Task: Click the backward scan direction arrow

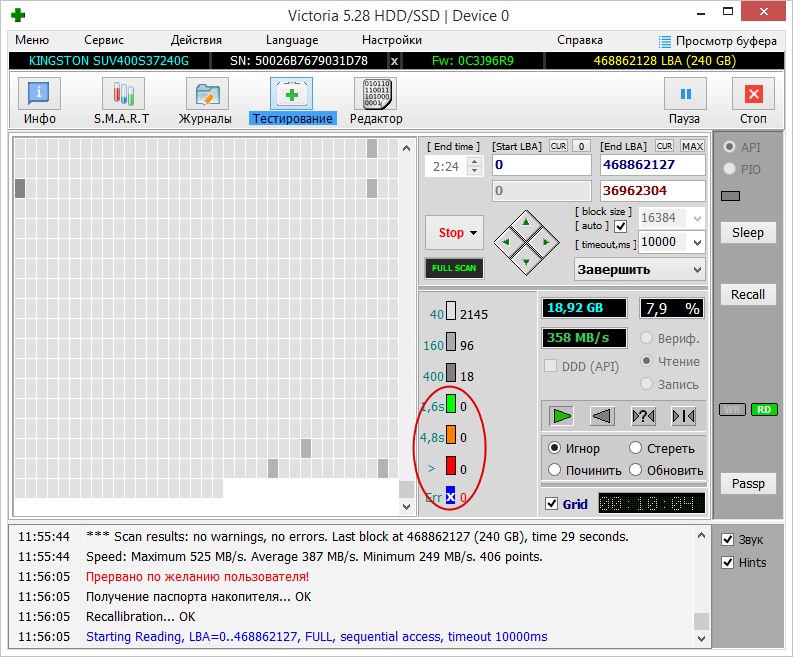Action: [602, 415]
